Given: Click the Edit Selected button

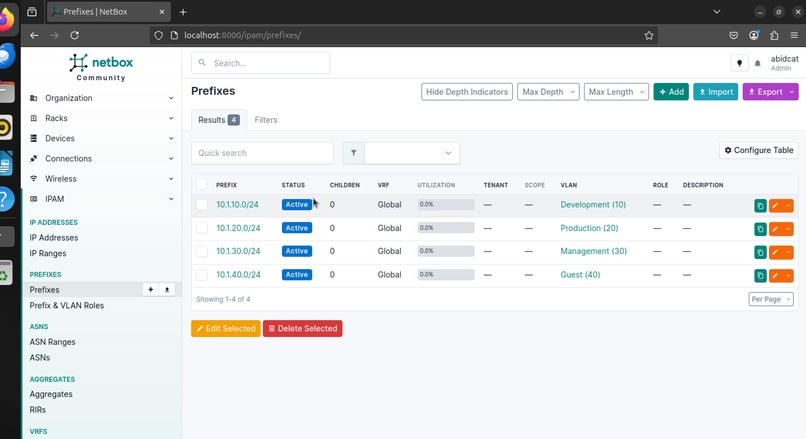Looking at the screenshot, I should pos(226,328).
